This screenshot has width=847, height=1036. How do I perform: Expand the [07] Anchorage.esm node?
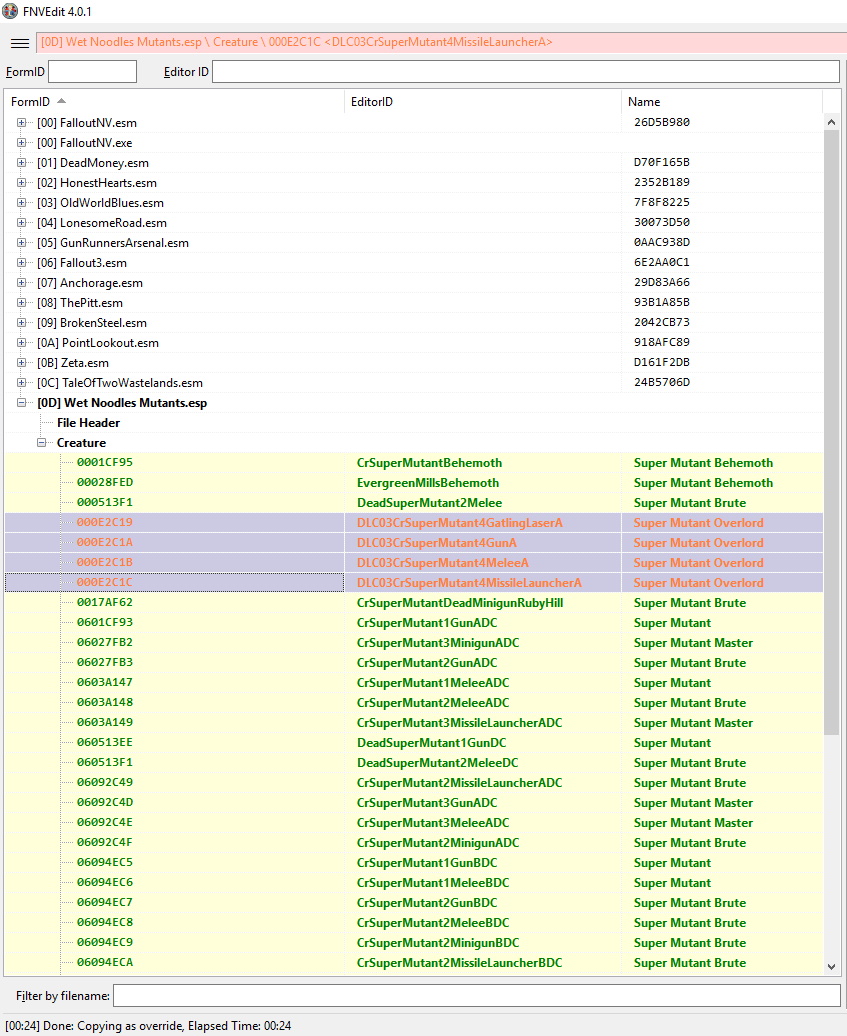pos(22,283)
